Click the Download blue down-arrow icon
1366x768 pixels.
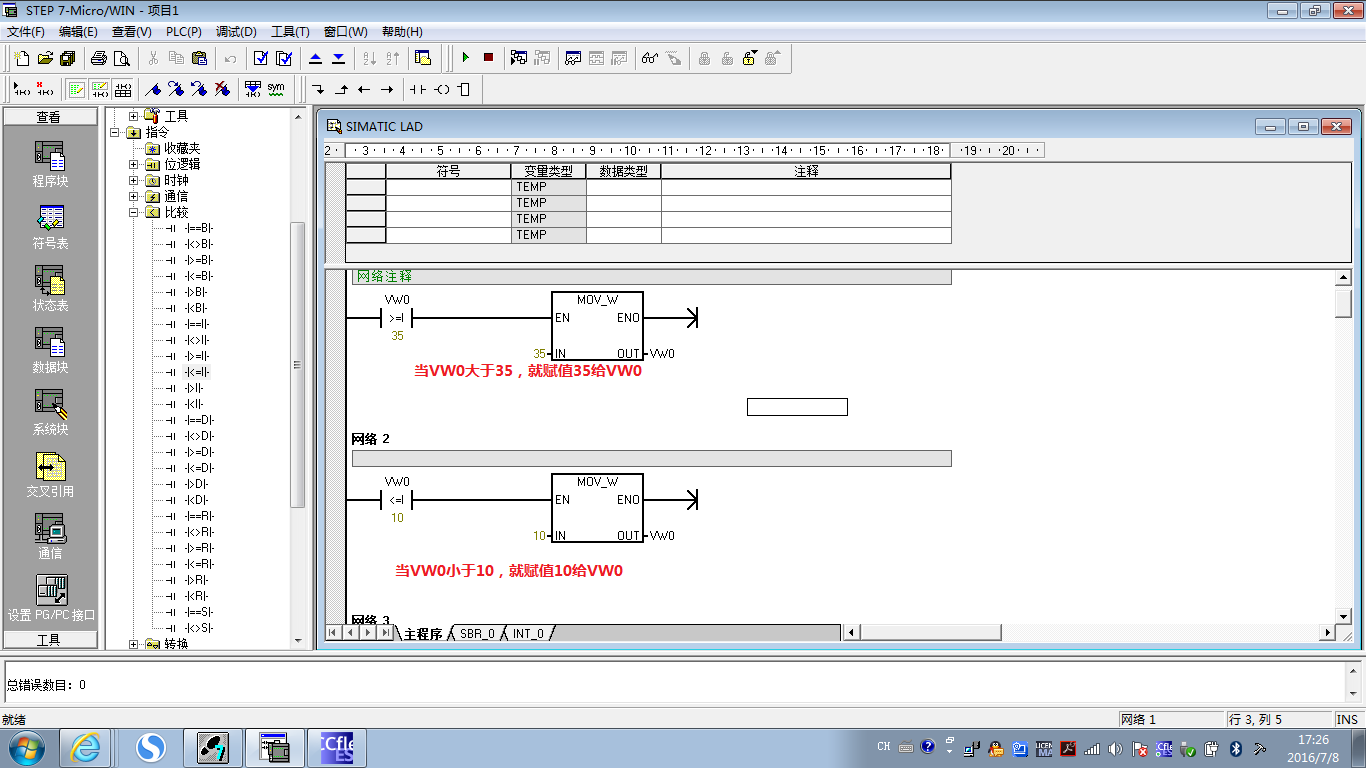tap(338, 58)
